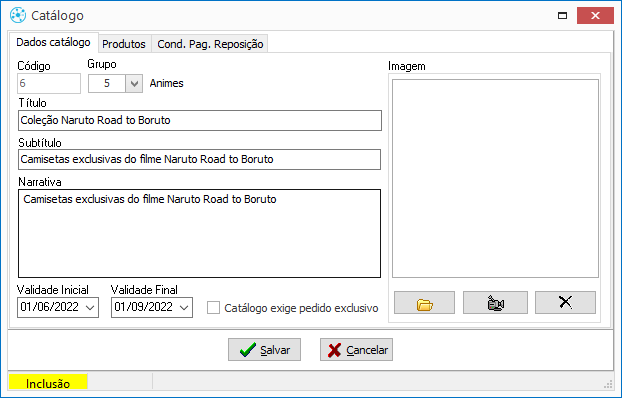Click the red X on Cancelar

[334, 350]
